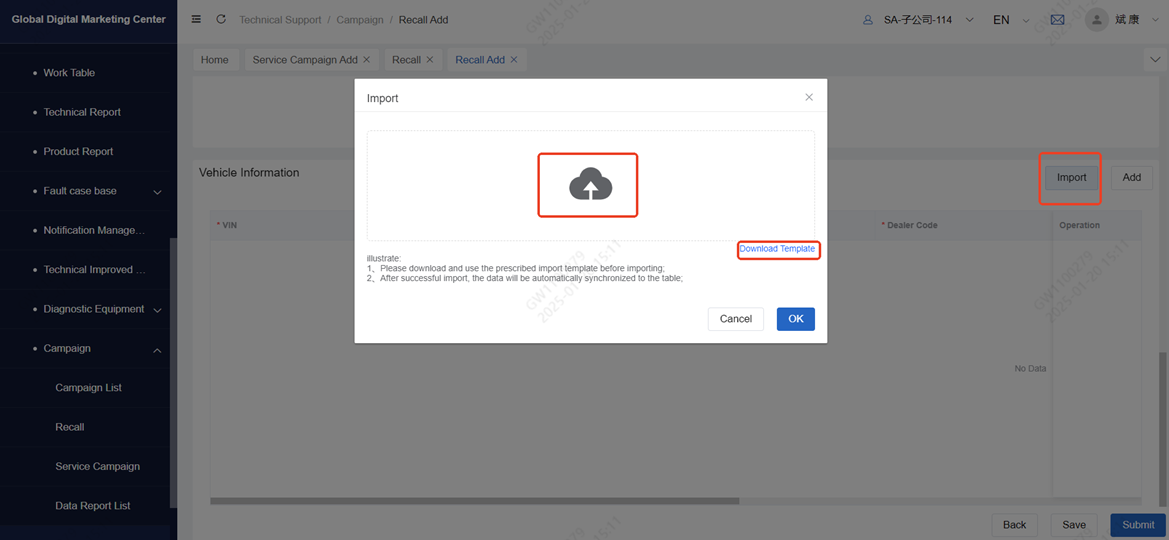Screen dimensions: 1169x540
Task: Switch to the Home tab
Action: point(214,60)
